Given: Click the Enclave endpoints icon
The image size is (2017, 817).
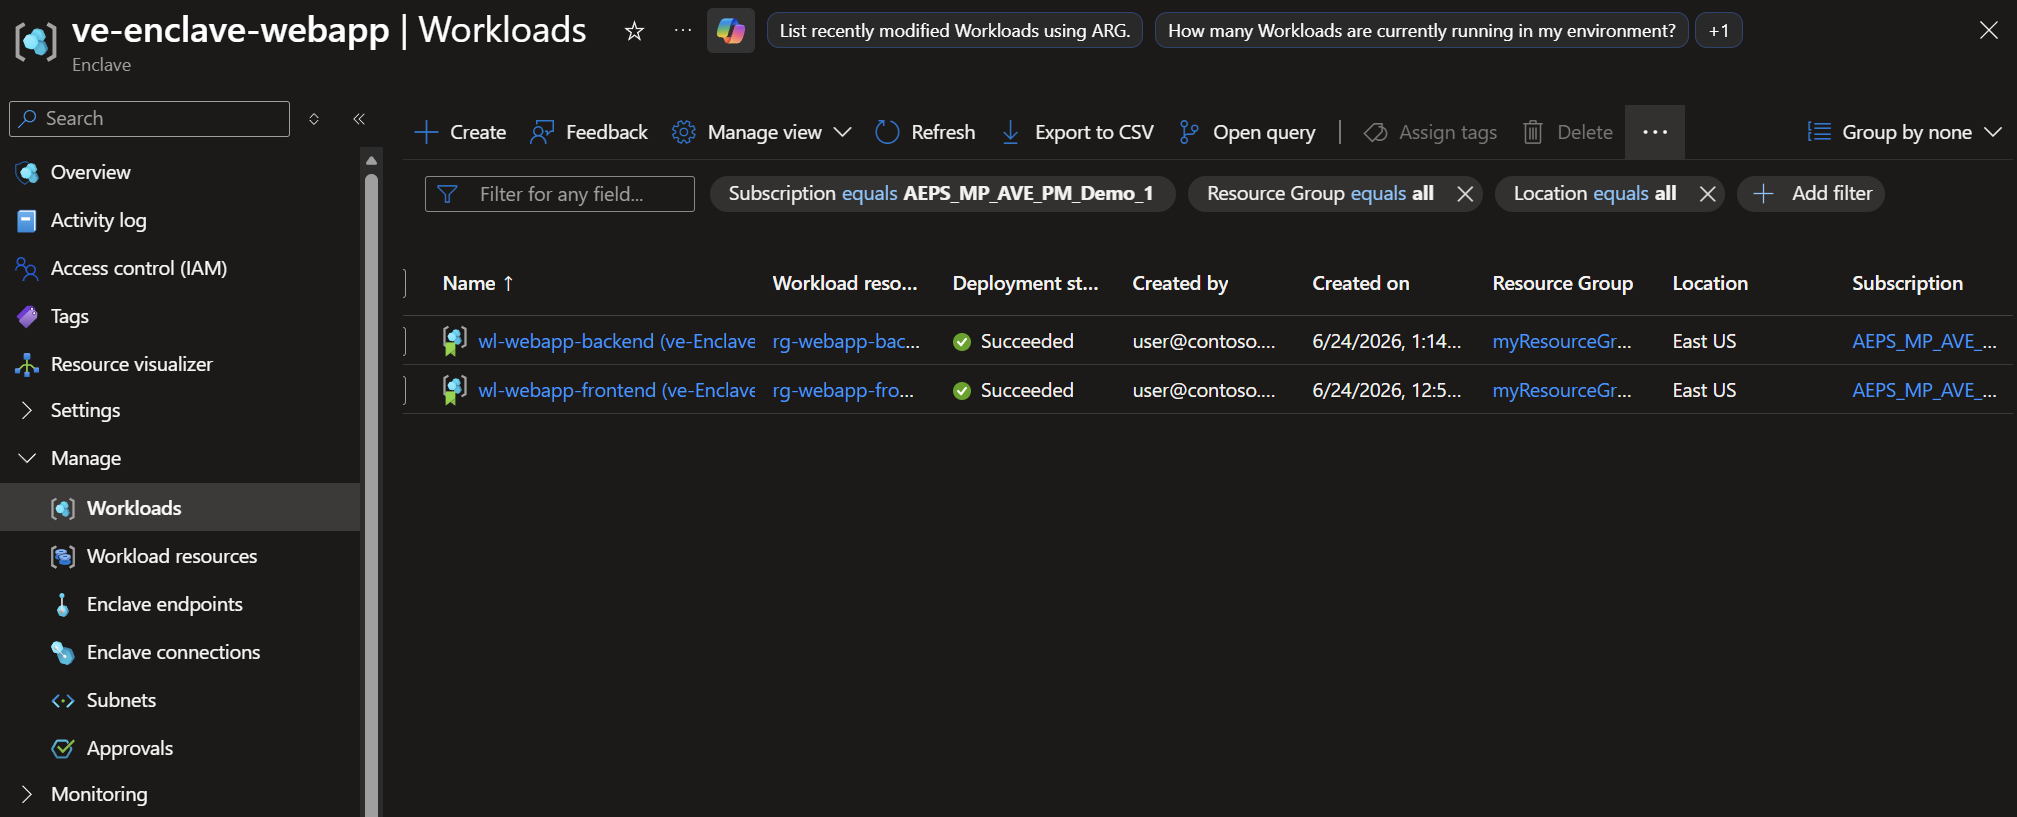Looking at the screenshot, I should [x=63, y=605].
